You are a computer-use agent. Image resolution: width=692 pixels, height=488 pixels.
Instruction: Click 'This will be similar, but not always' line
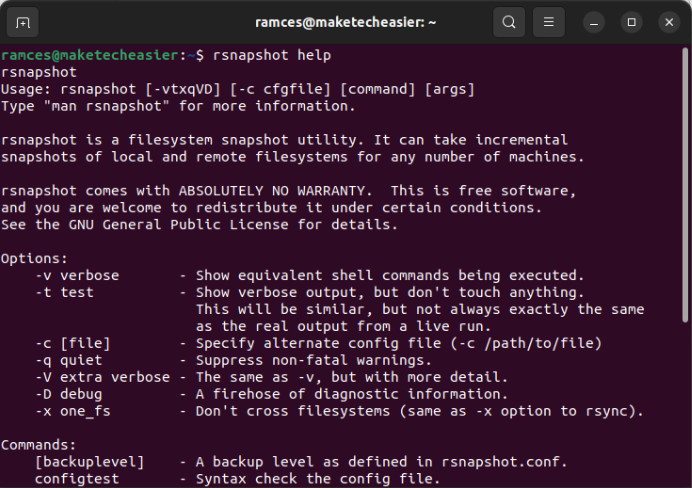tap(420, 309)
